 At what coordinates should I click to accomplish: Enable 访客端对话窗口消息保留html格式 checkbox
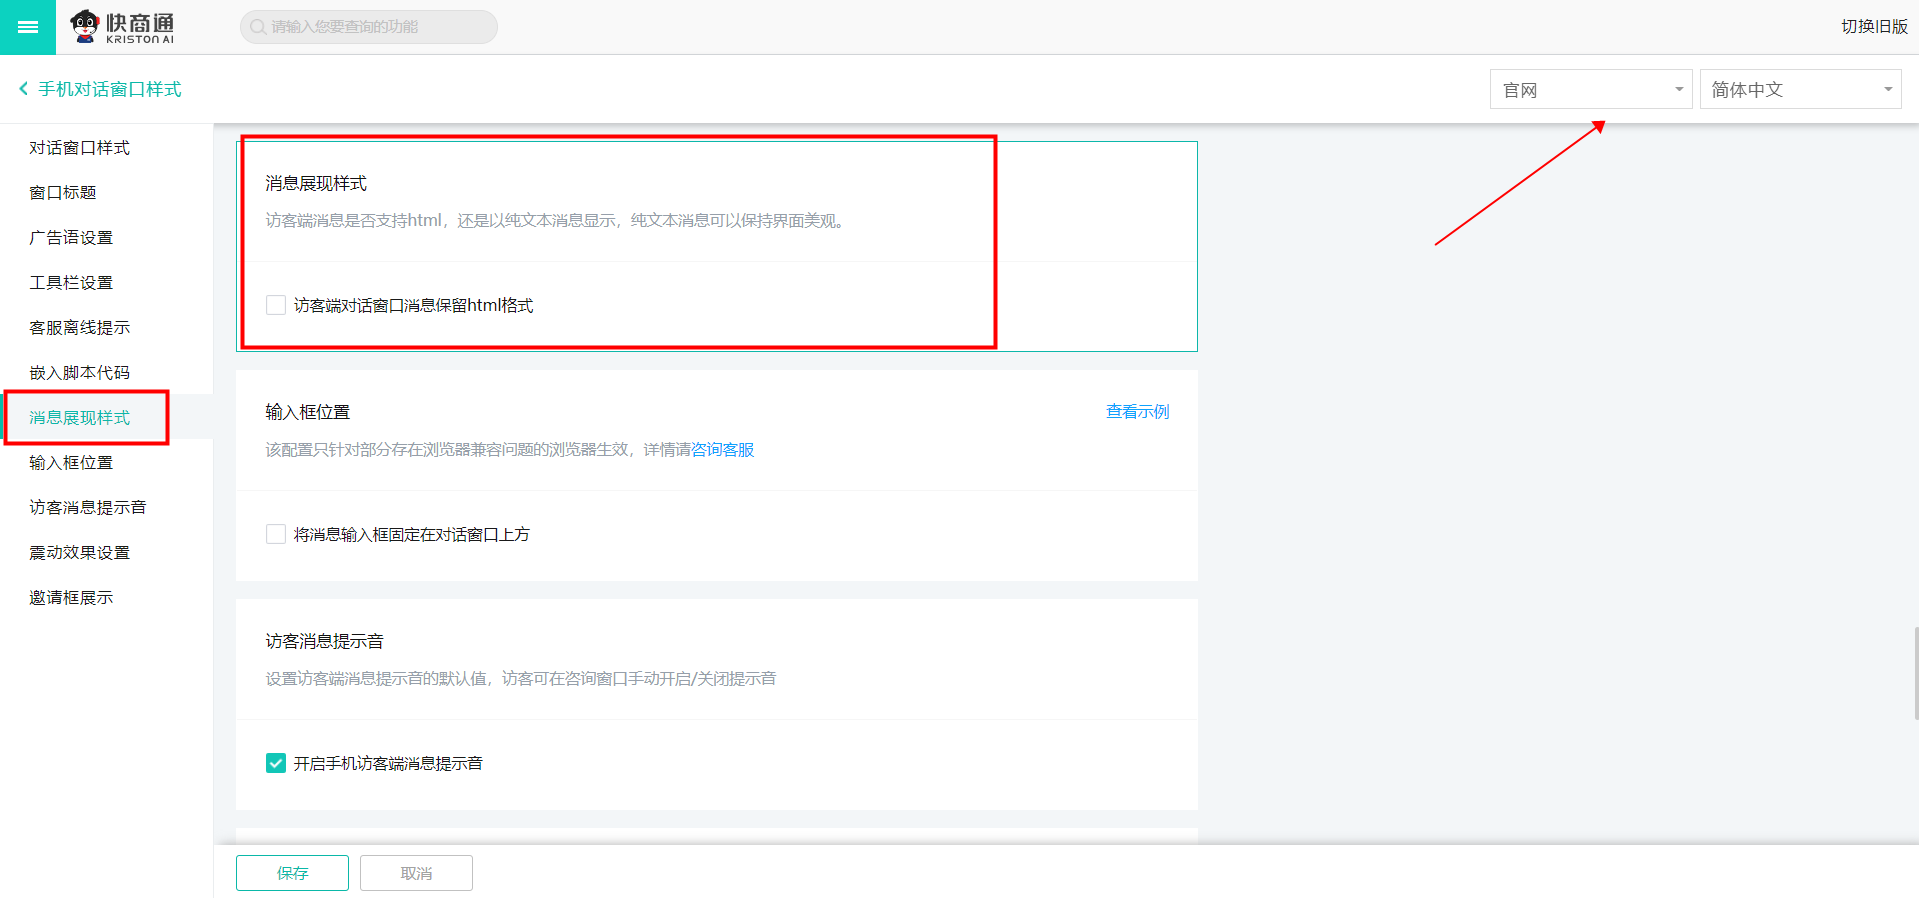click(276, 305)
